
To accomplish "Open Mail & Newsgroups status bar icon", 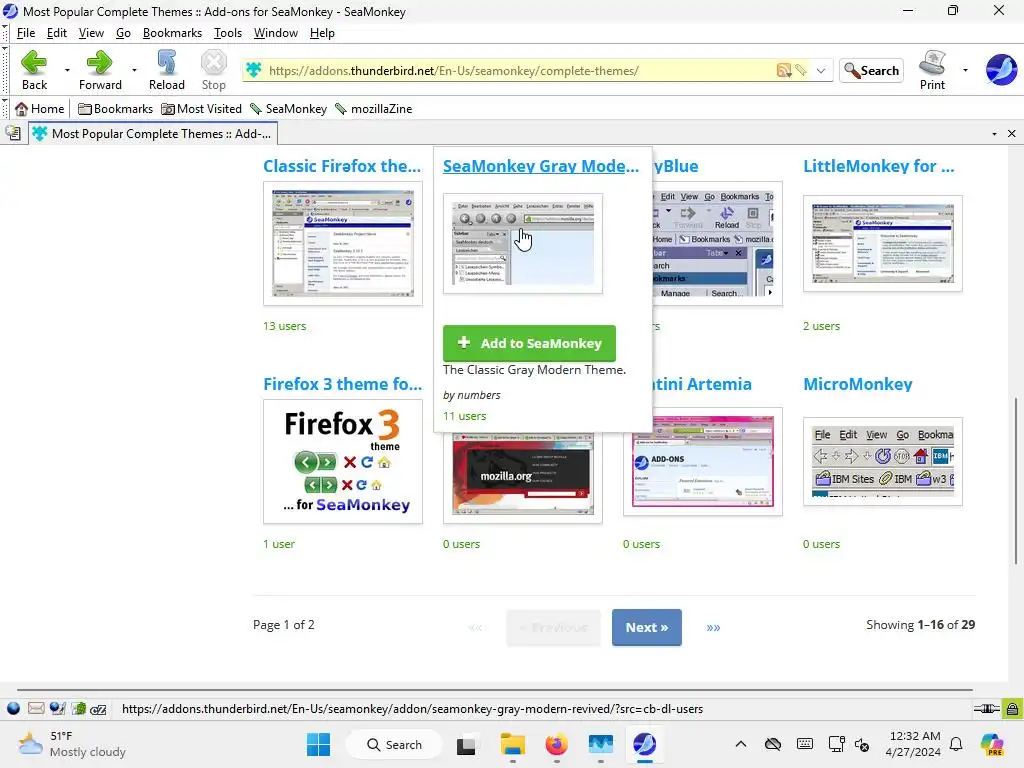I will 36,709.
